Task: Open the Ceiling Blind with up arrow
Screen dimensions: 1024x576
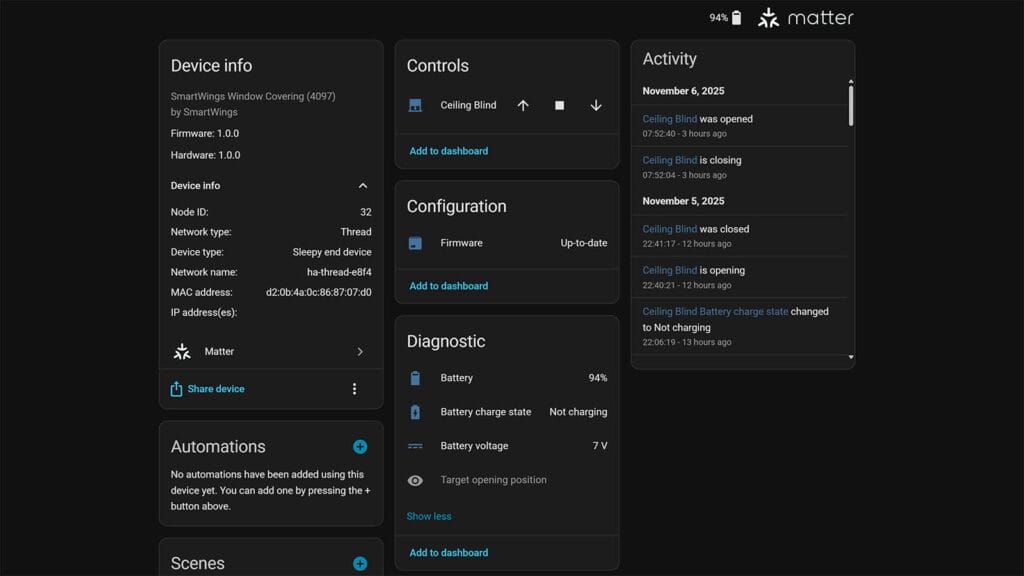Action: tap(523, 105)
